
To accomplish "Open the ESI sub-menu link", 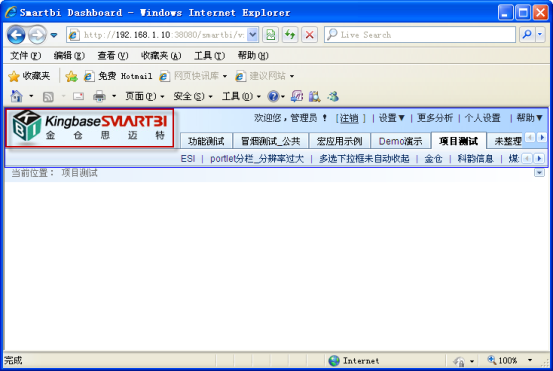I will (x=188, y=159).
